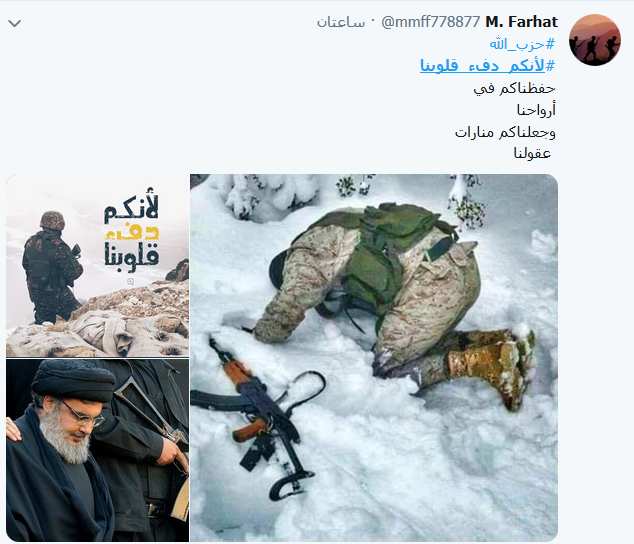Open the tweet timestamp ساعتان
Viewport: 634px width, 544px height.
coord(341,22)
